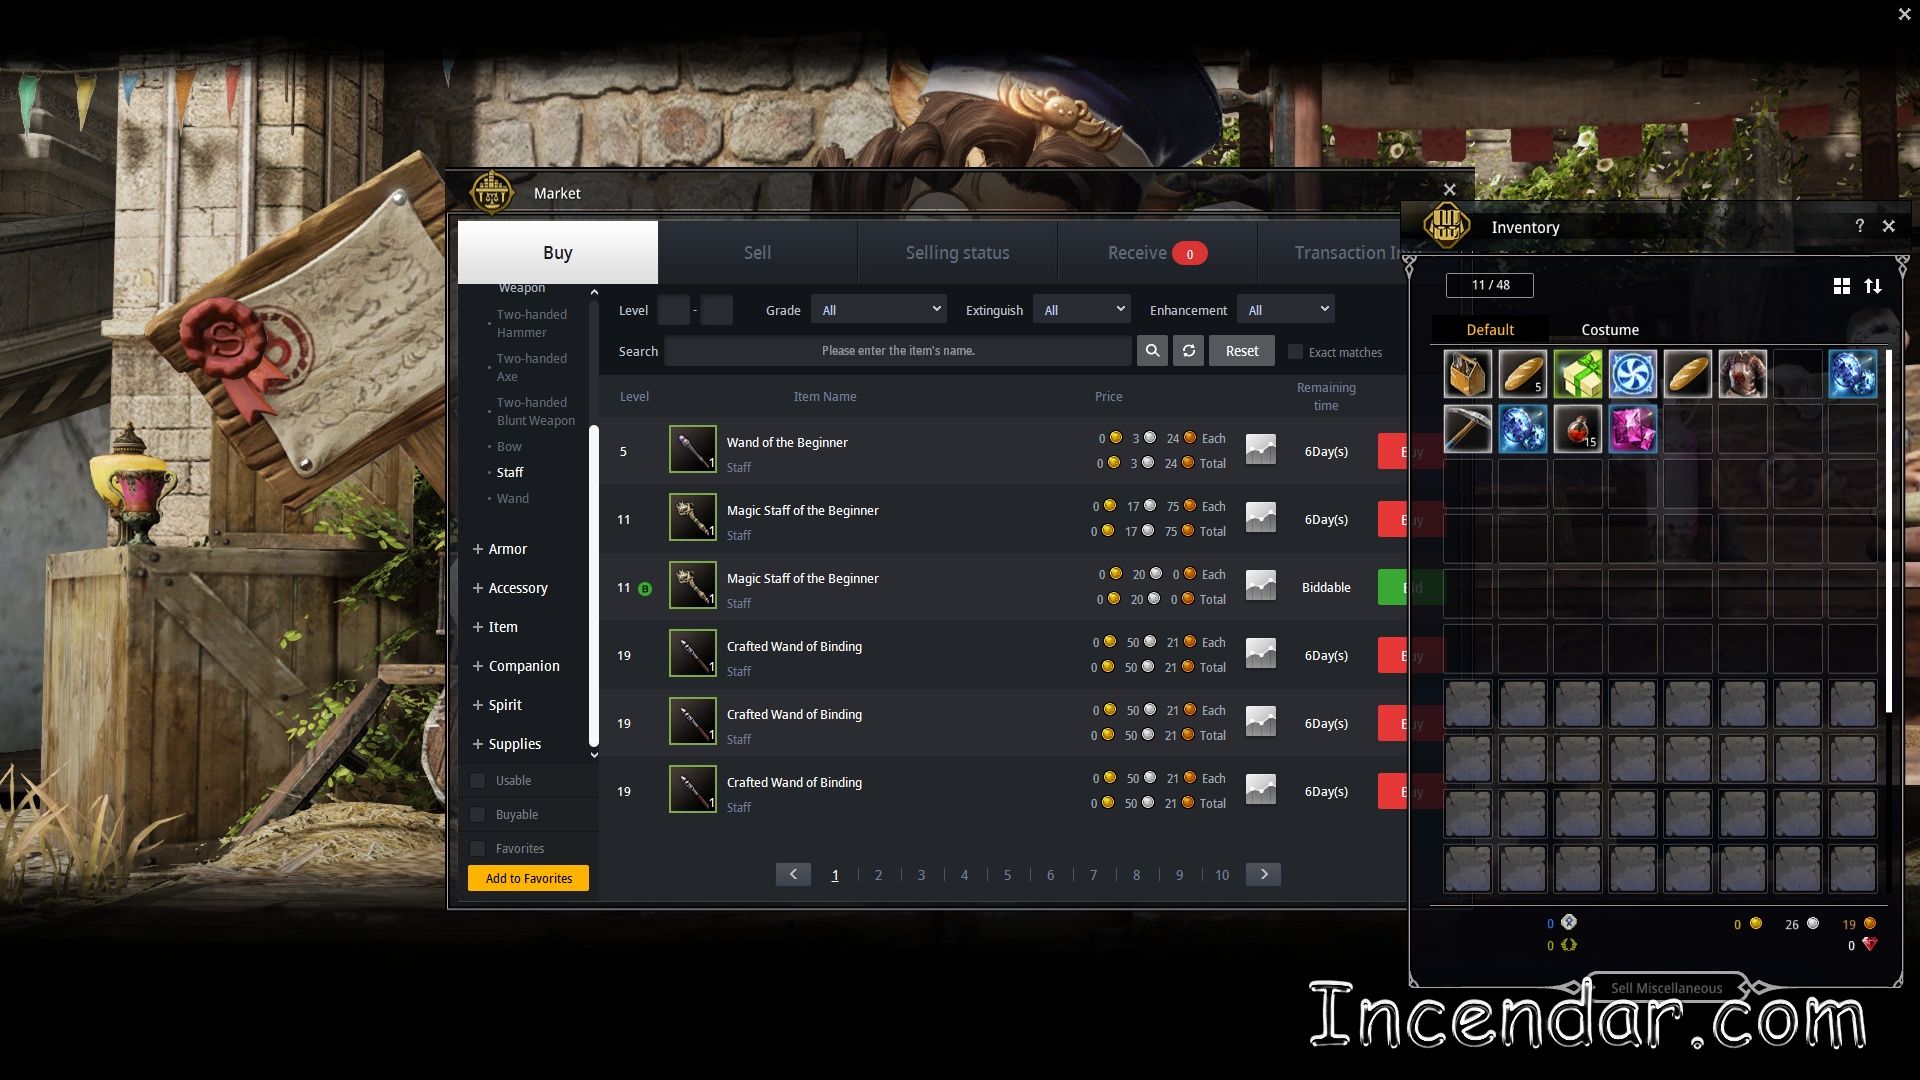
Task: Select the armor chest piece in Inventory
Action: tap(1742, 374)
